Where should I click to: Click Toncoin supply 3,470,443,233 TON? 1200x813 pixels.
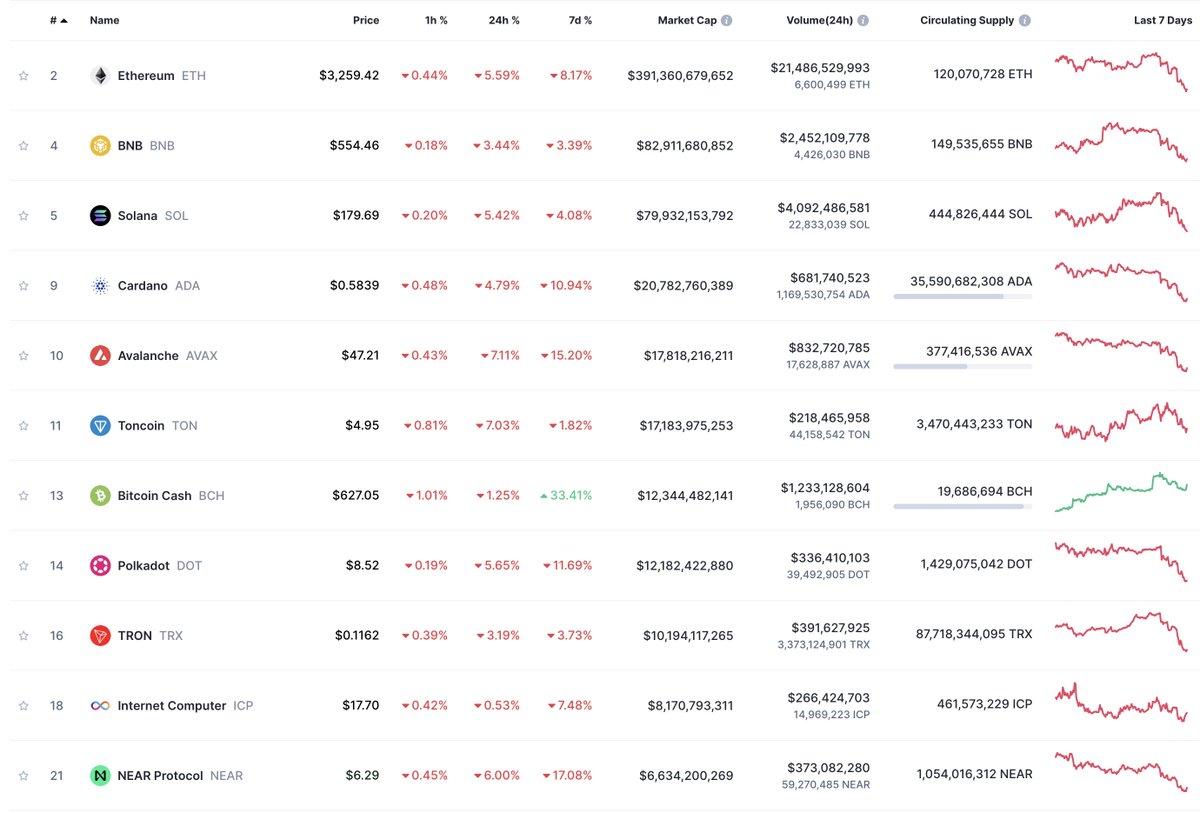tap(974, 424)
